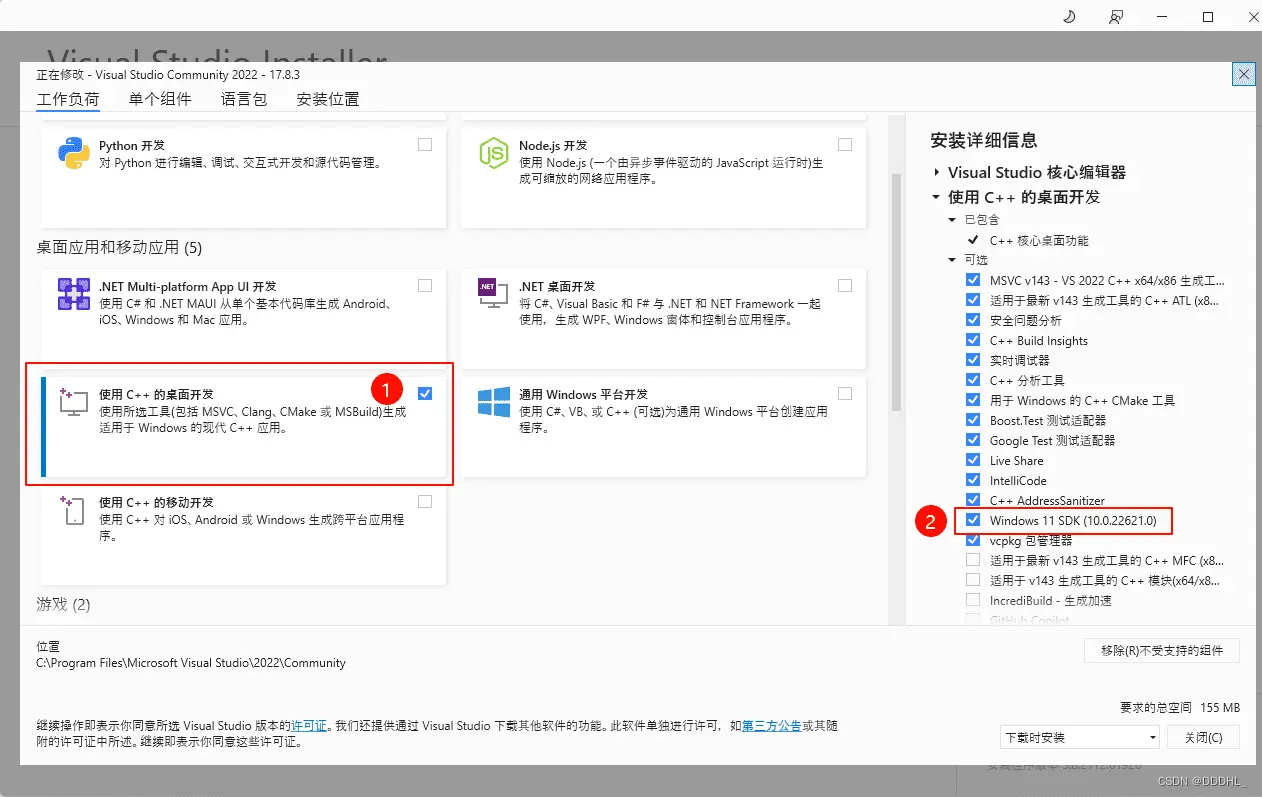1262x797 pixels.
Task: Click the Node.js development workload icon
Action: pos(494,153)
